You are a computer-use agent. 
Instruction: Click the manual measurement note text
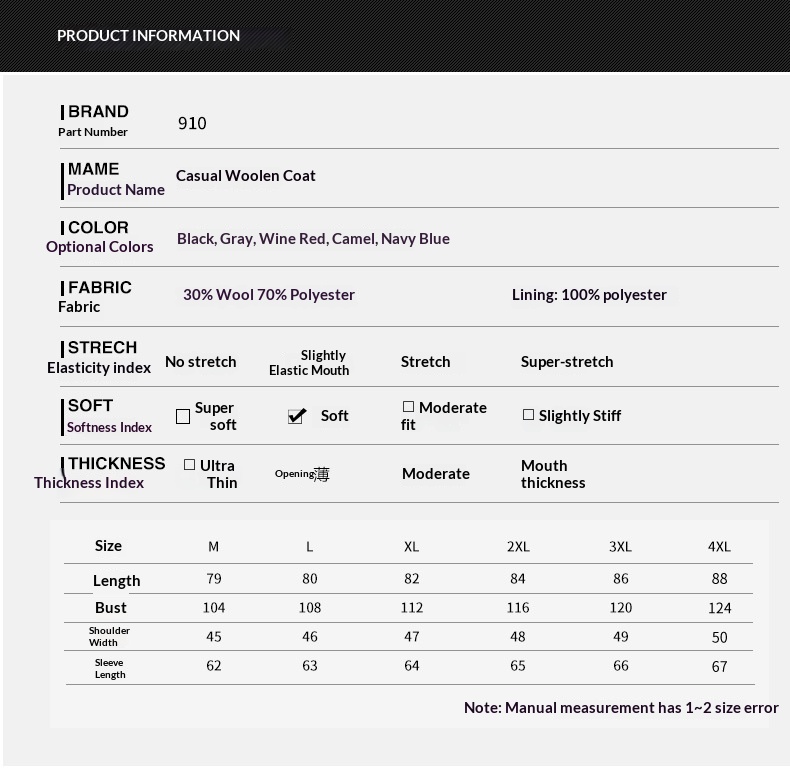(621, 708)
